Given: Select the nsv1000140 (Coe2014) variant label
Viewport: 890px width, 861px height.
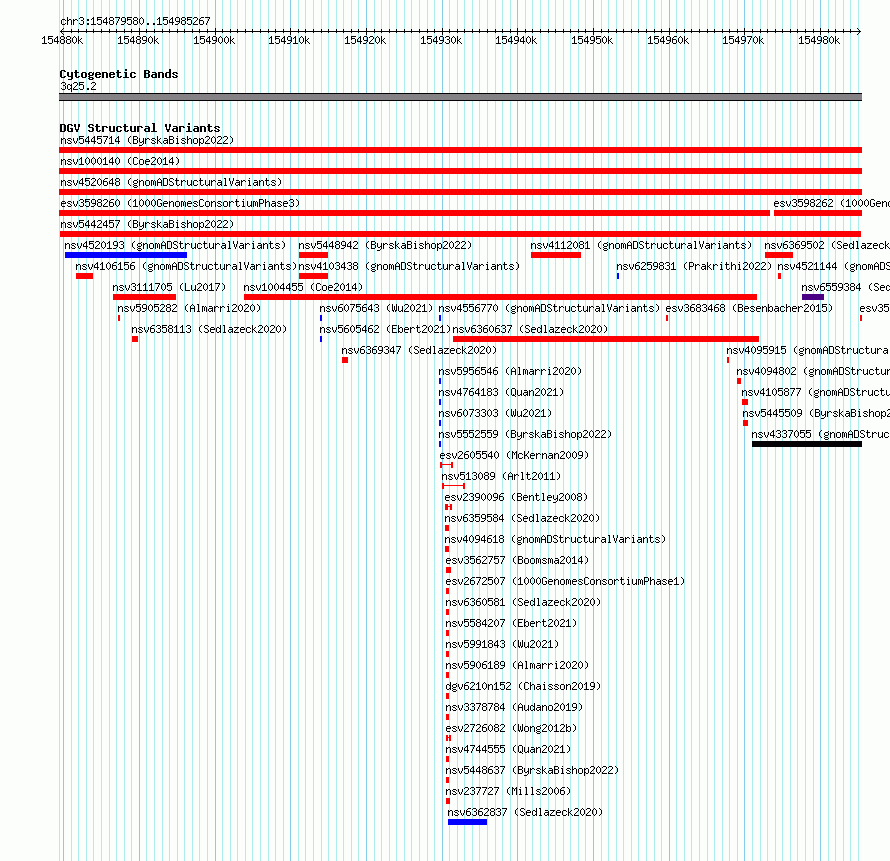Looking at the screenshot, I should (x=120, y=161).
